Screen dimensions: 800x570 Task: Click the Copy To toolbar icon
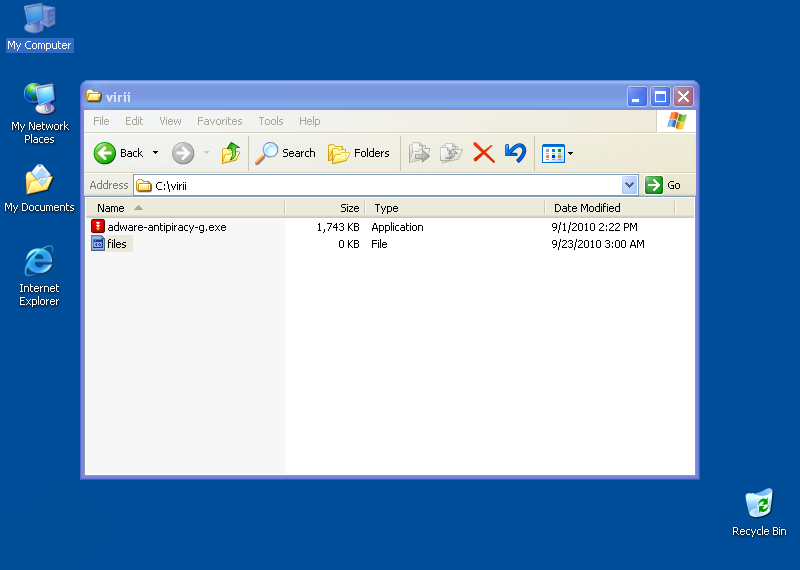click(x=451, y=153)
